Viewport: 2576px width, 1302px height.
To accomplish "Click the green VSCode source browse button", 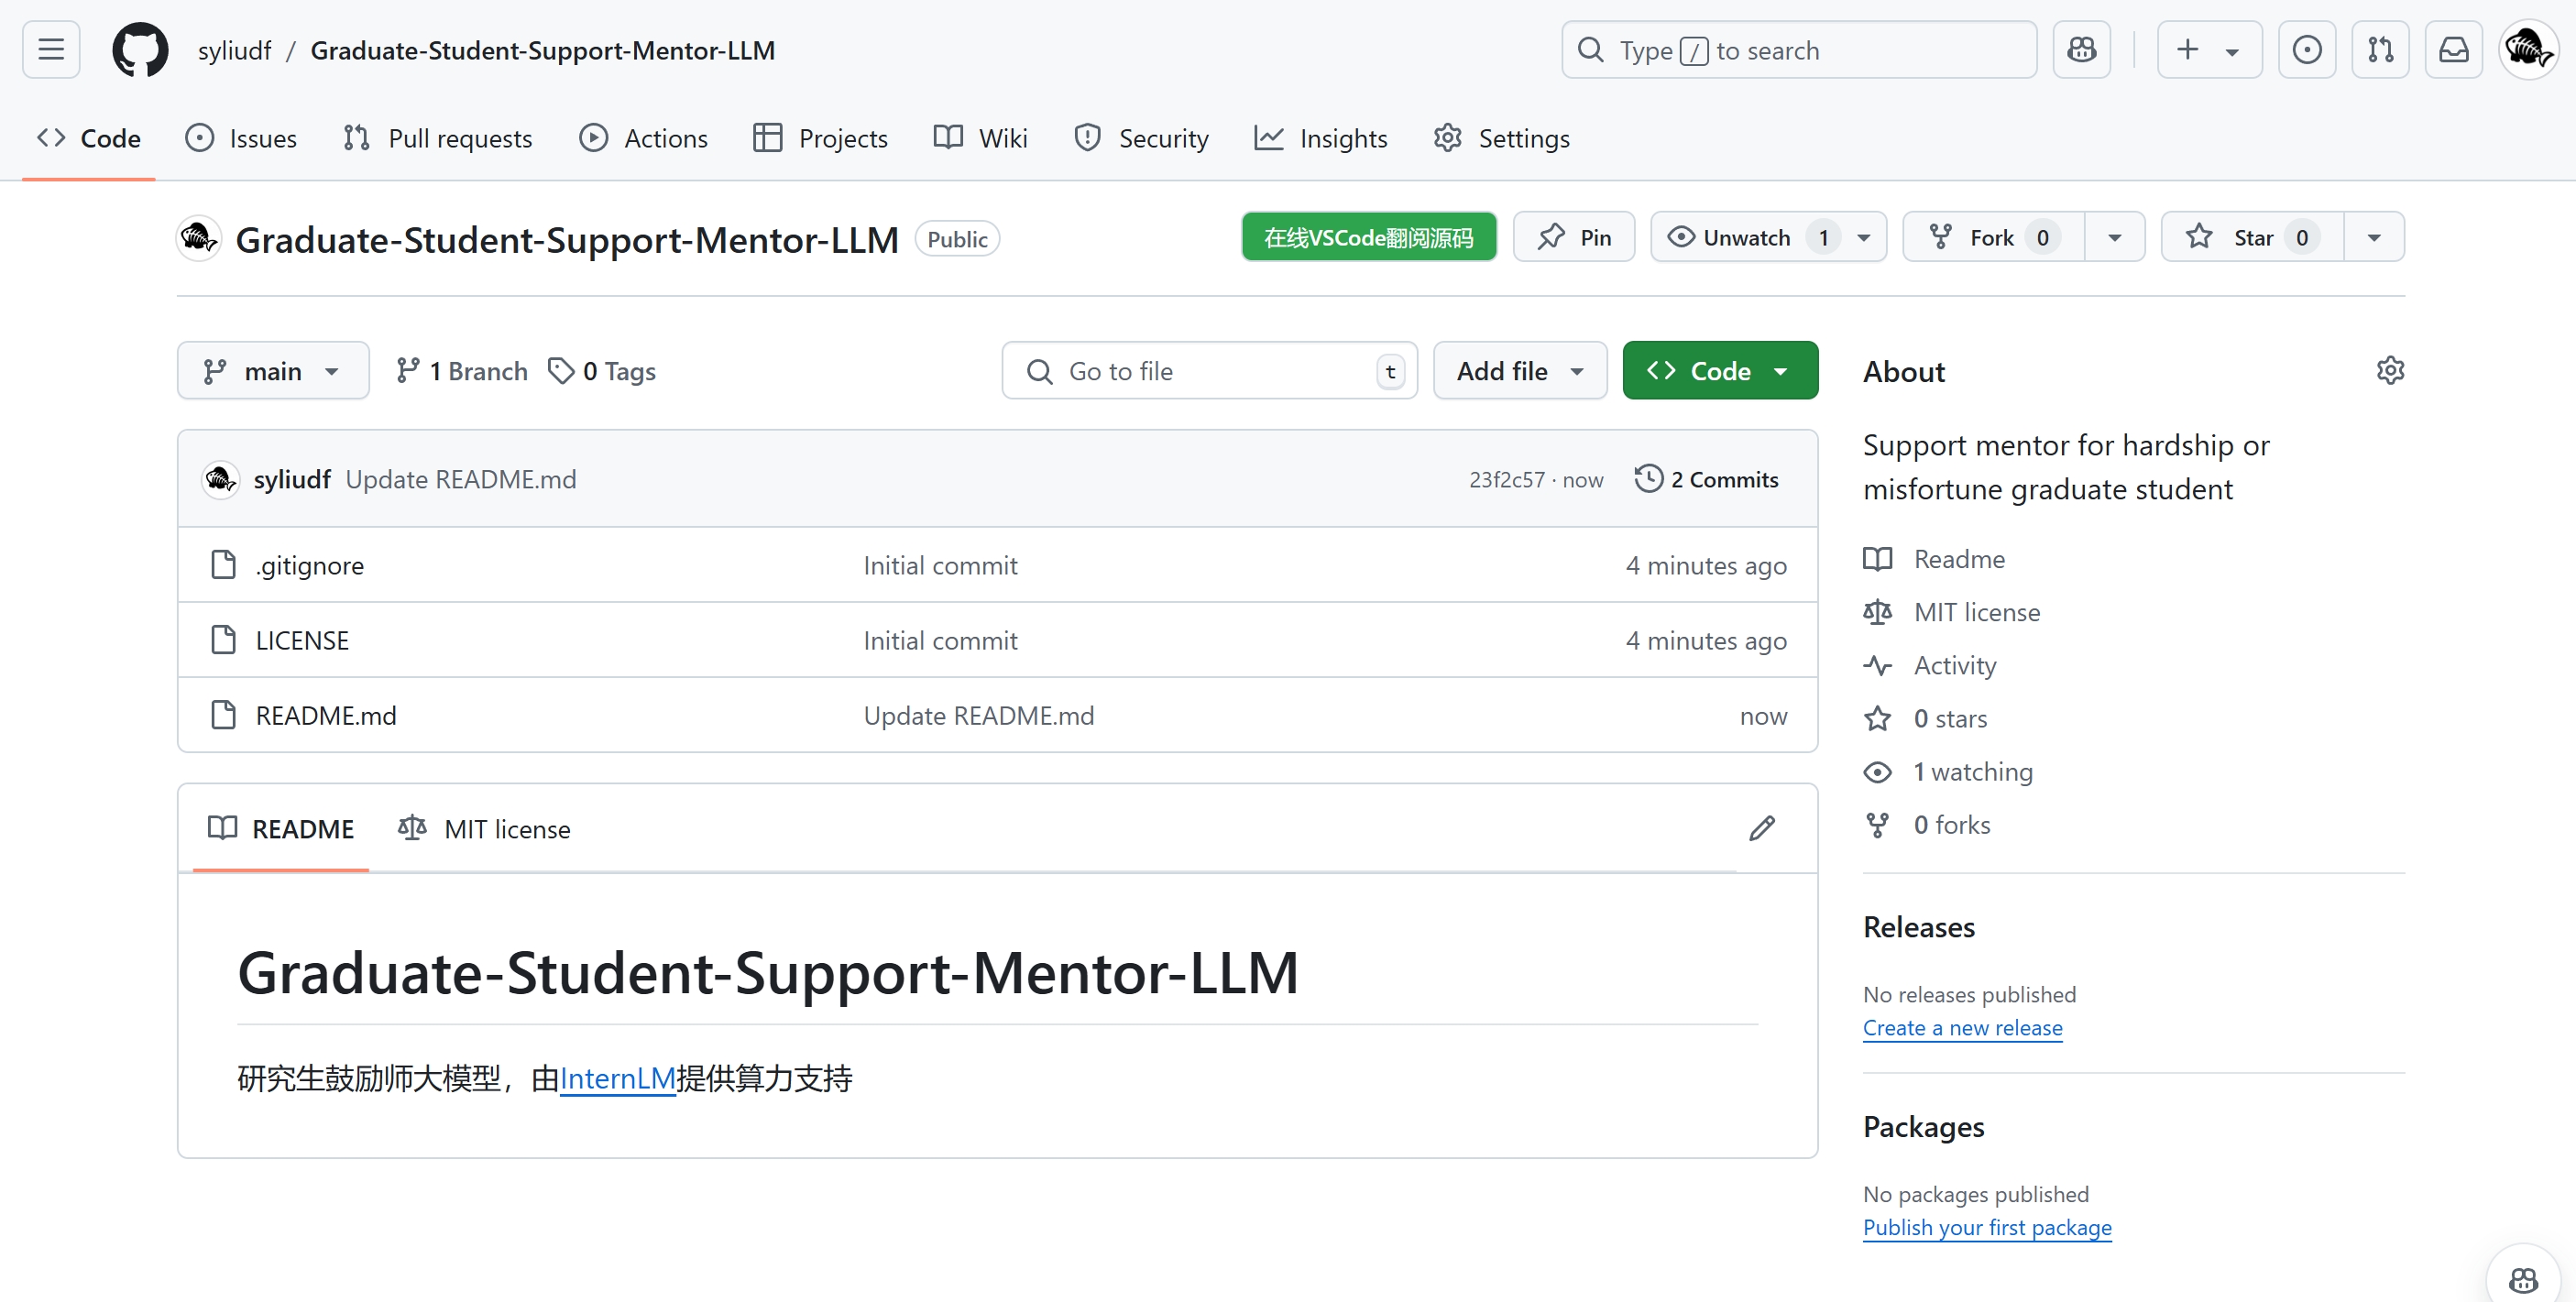I will (1368, 237).
